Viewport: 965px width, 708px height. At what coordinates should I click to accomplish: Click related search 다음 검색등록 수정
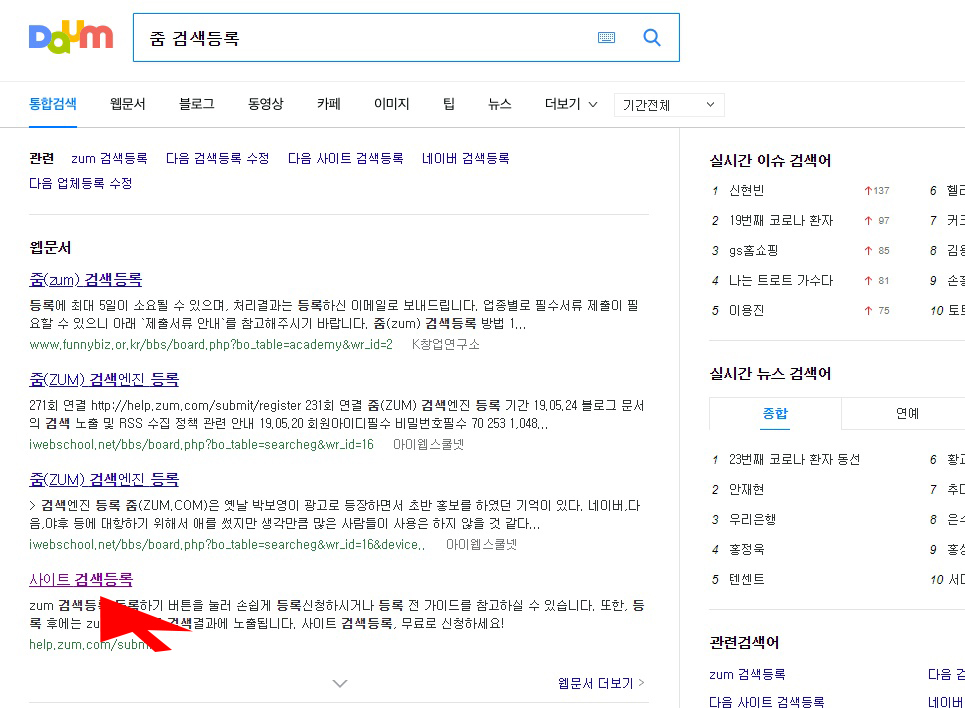pyautogui.click(x=218, y=158)
